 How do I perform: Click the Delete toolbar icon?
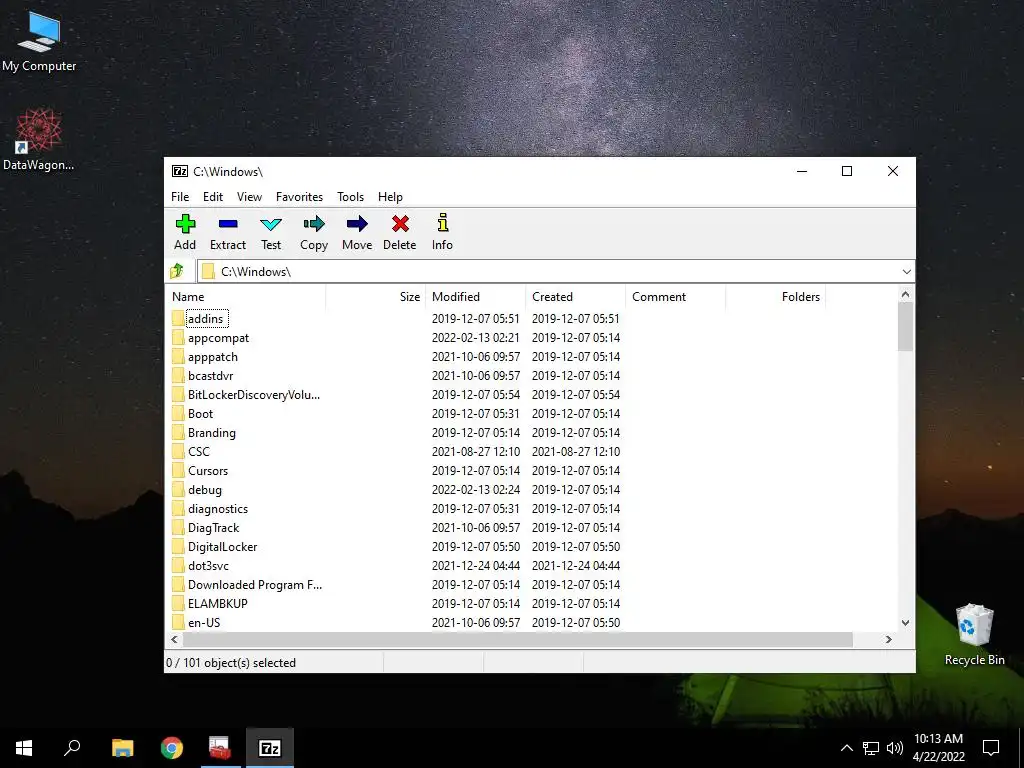pos(400,224)
